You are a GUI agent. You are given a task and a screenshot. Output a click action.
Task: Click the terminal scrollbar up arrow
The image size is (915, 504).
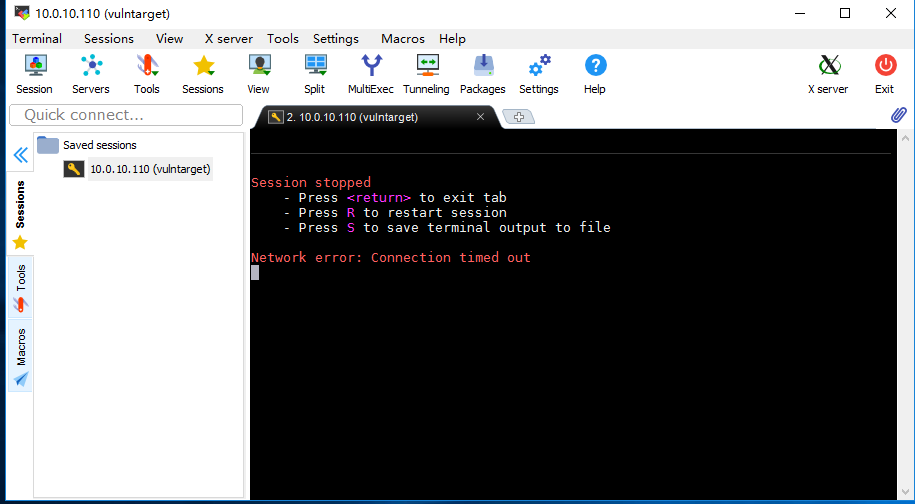pos(905,138)
